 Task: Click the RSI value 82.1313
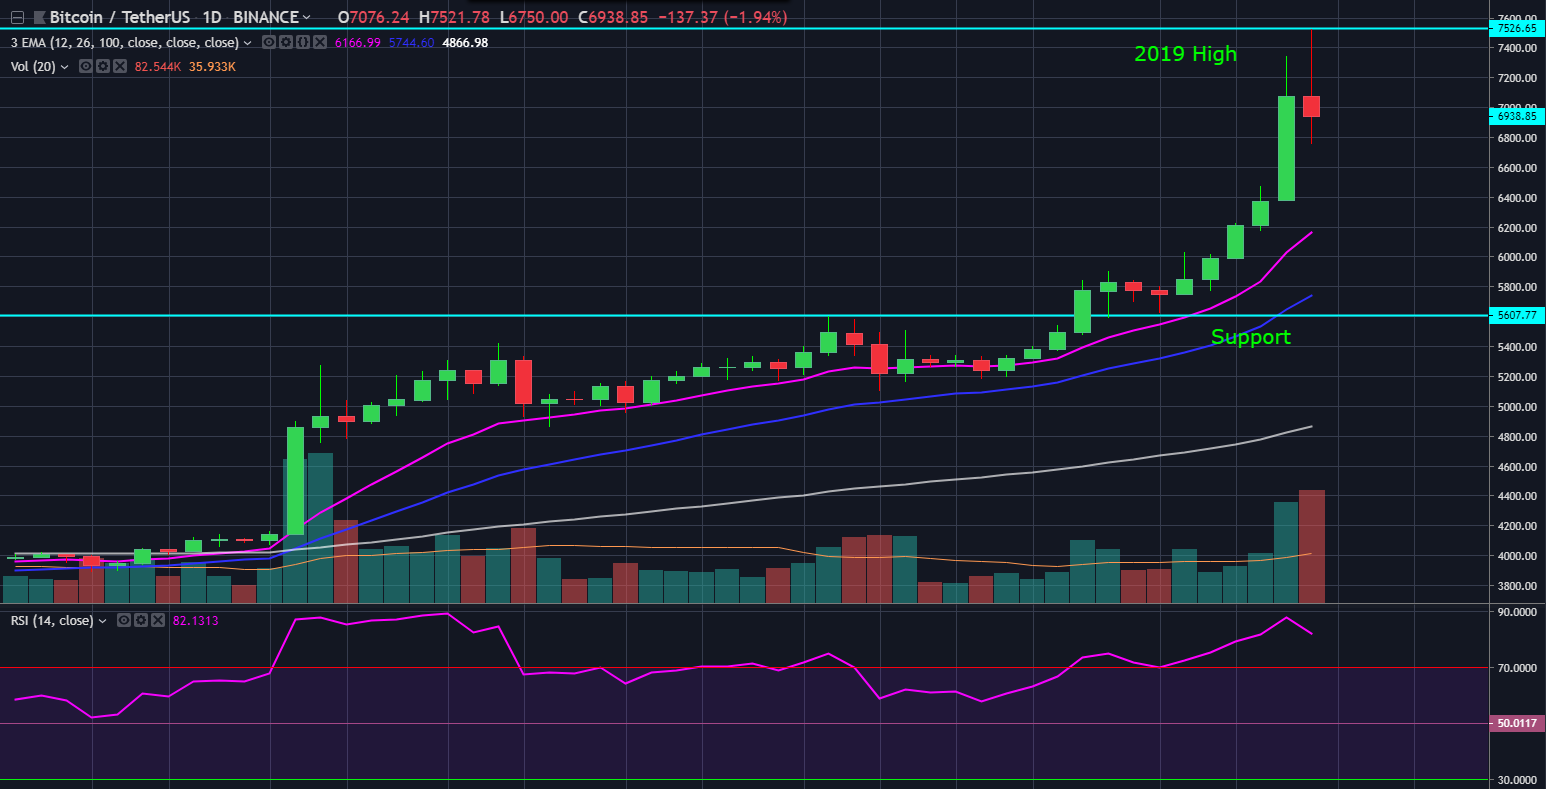[196, 621]
